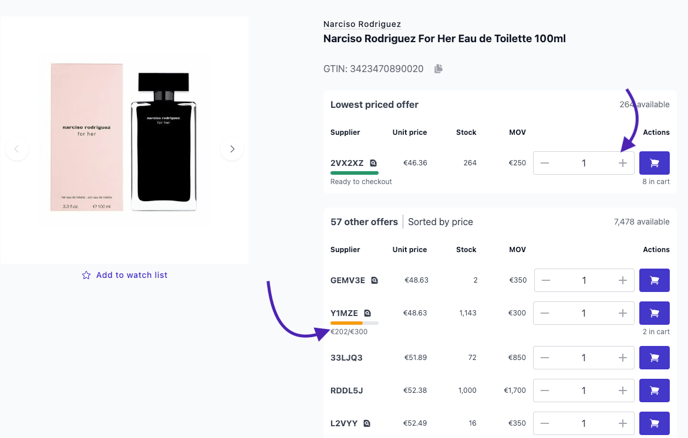Increase quantity for GEMV3E offer
The image size is (688, 438).
pos(623,280)
